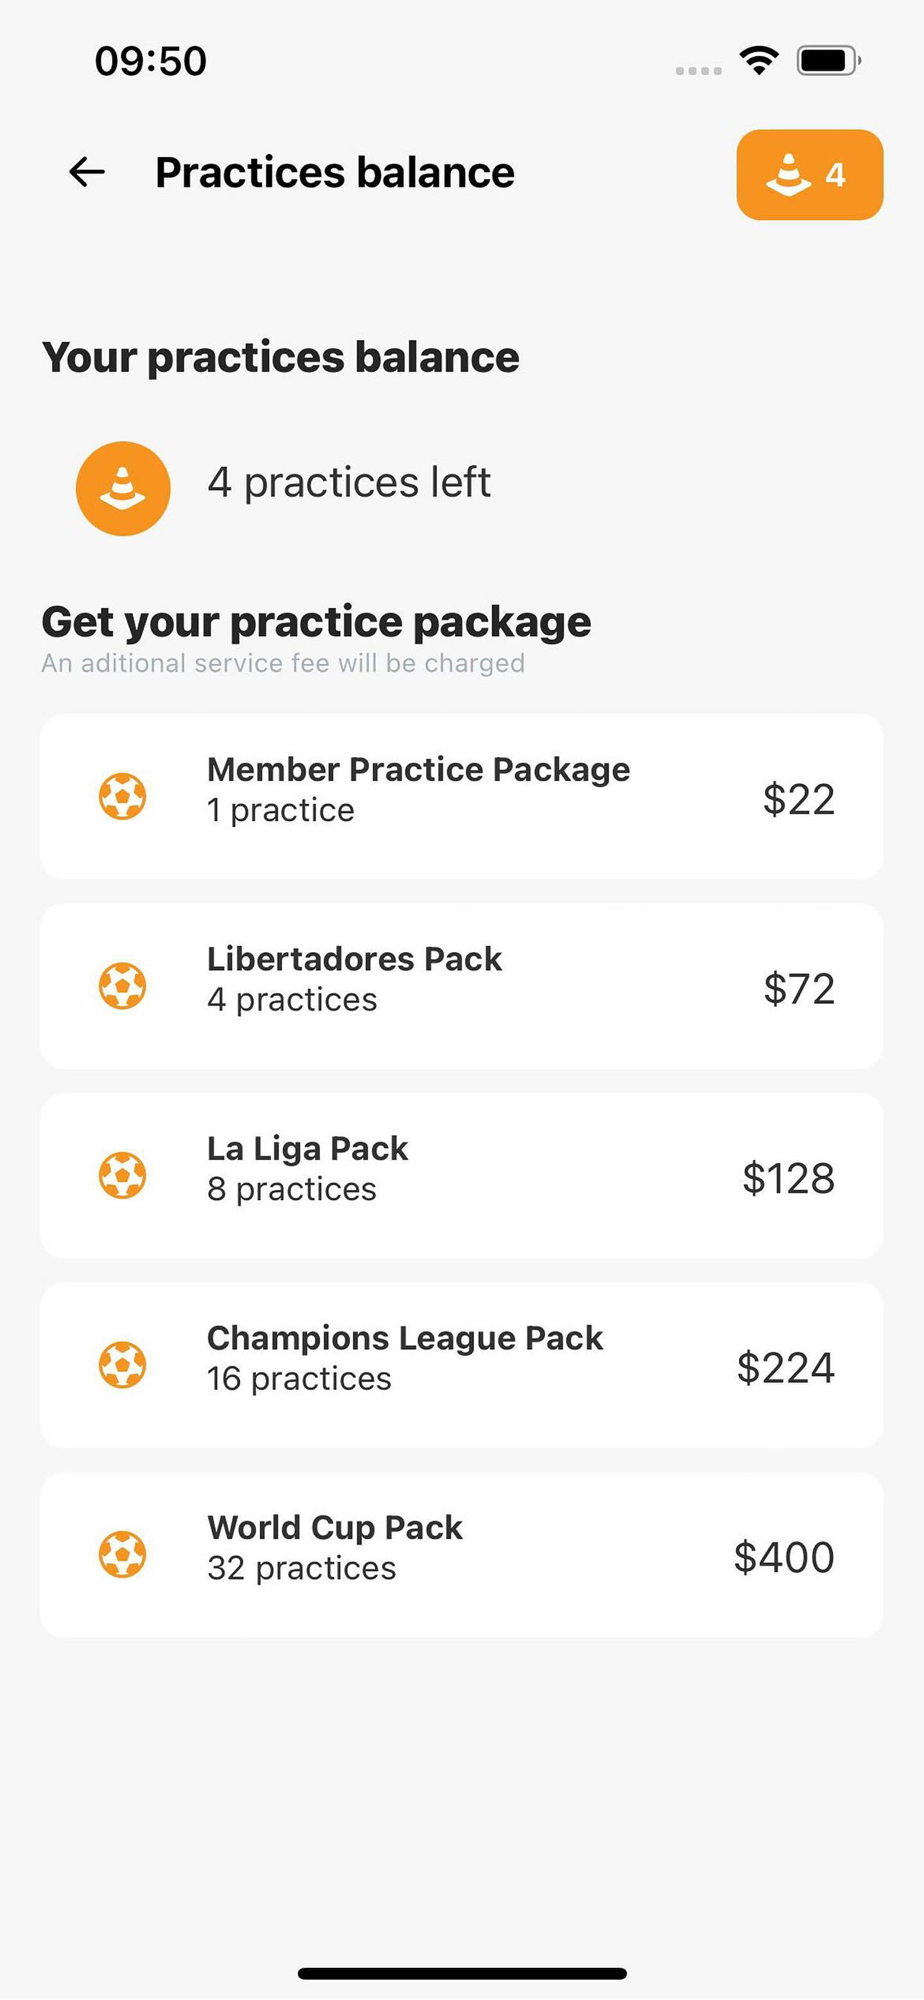Pick the La Liga Pack title
The width and height of the screenshot is (924, 2000).
pyautogui.click(x=307, y=1148)
